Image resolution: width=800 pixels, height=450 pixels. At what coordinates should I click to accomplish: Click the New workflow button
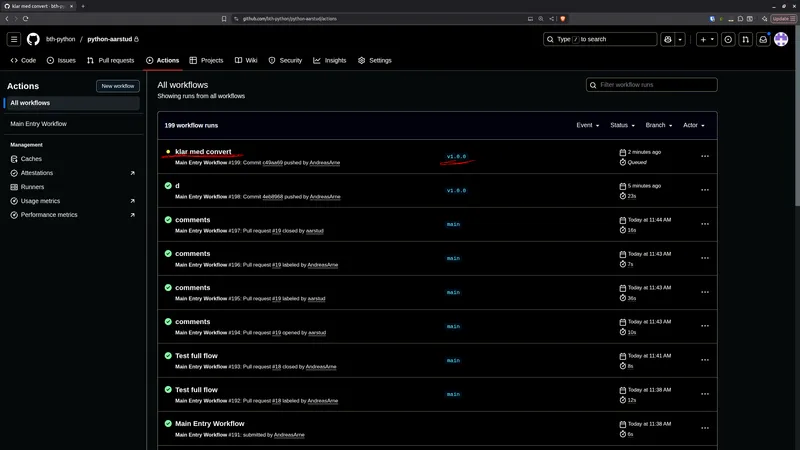pos(117,86)
